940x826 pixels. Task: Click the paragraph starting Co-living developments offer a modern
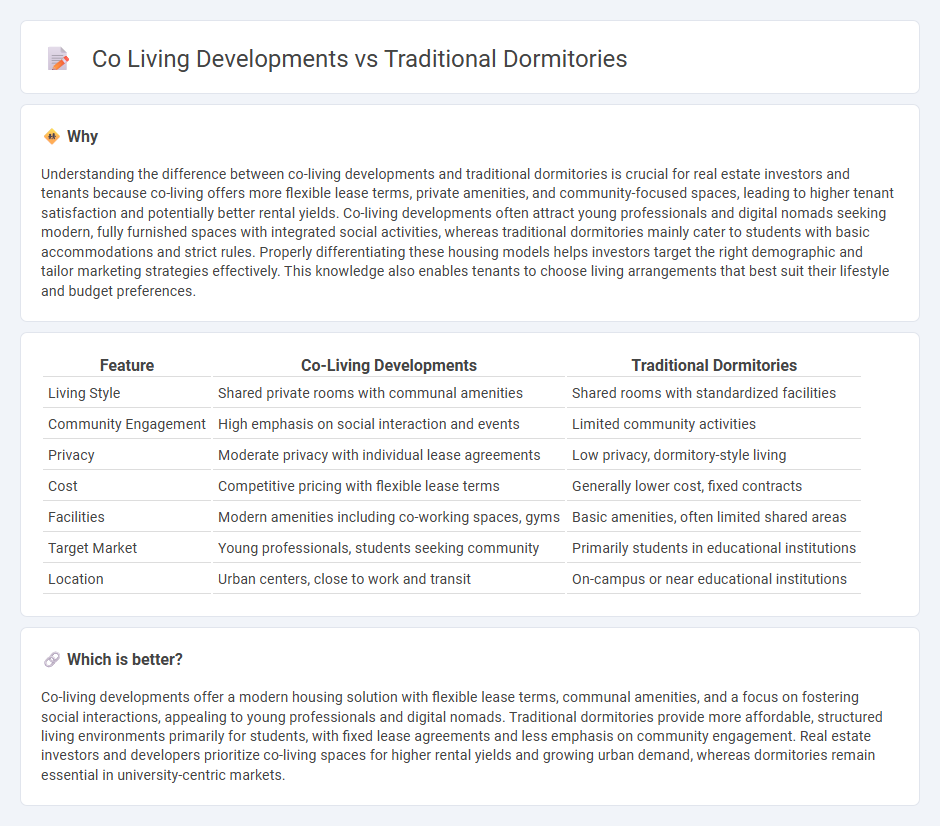click(x=462, y=736)
